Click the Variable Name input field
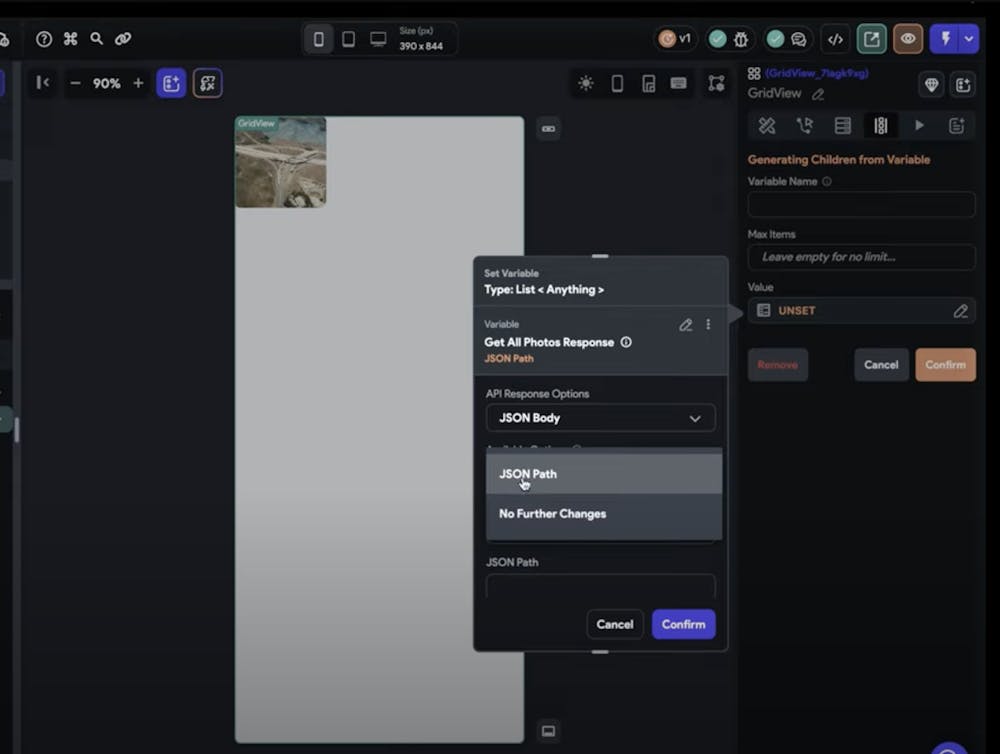 (x=861, y=205)
